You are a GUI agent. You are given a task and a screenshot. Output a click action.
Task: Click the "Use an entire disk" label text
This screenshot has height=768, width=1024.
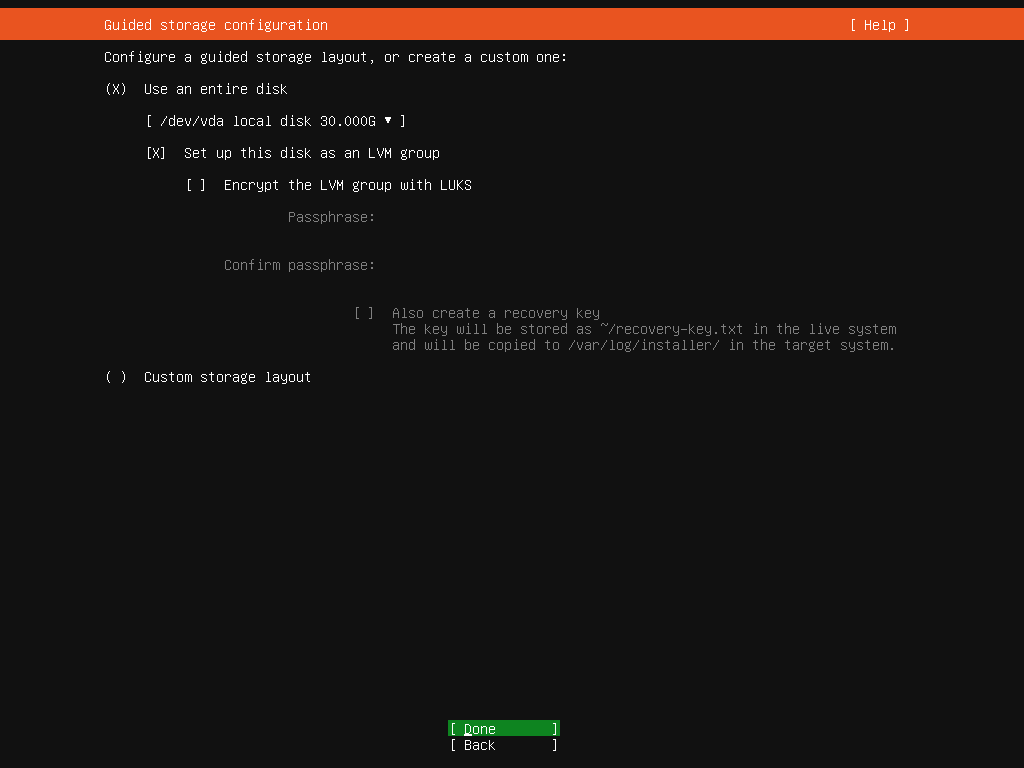point(215,89)
